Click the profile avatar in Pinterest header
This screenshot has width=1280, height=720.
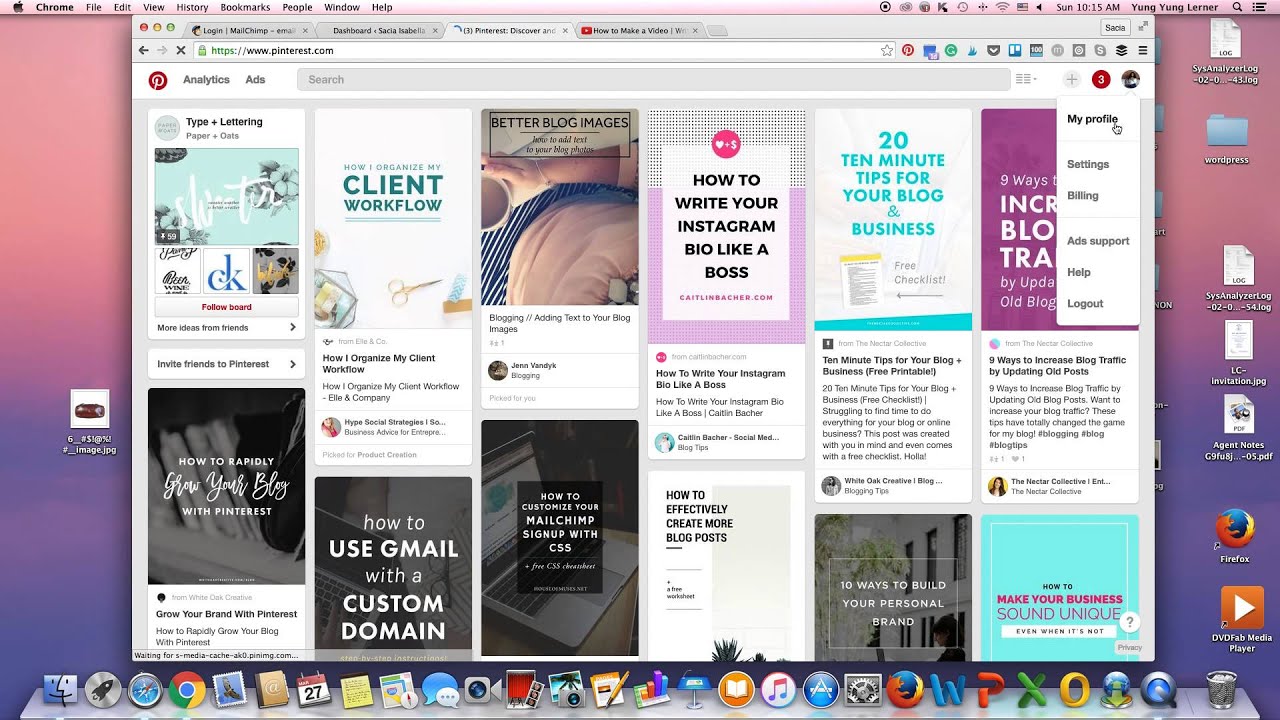[x=1130, y=80]
